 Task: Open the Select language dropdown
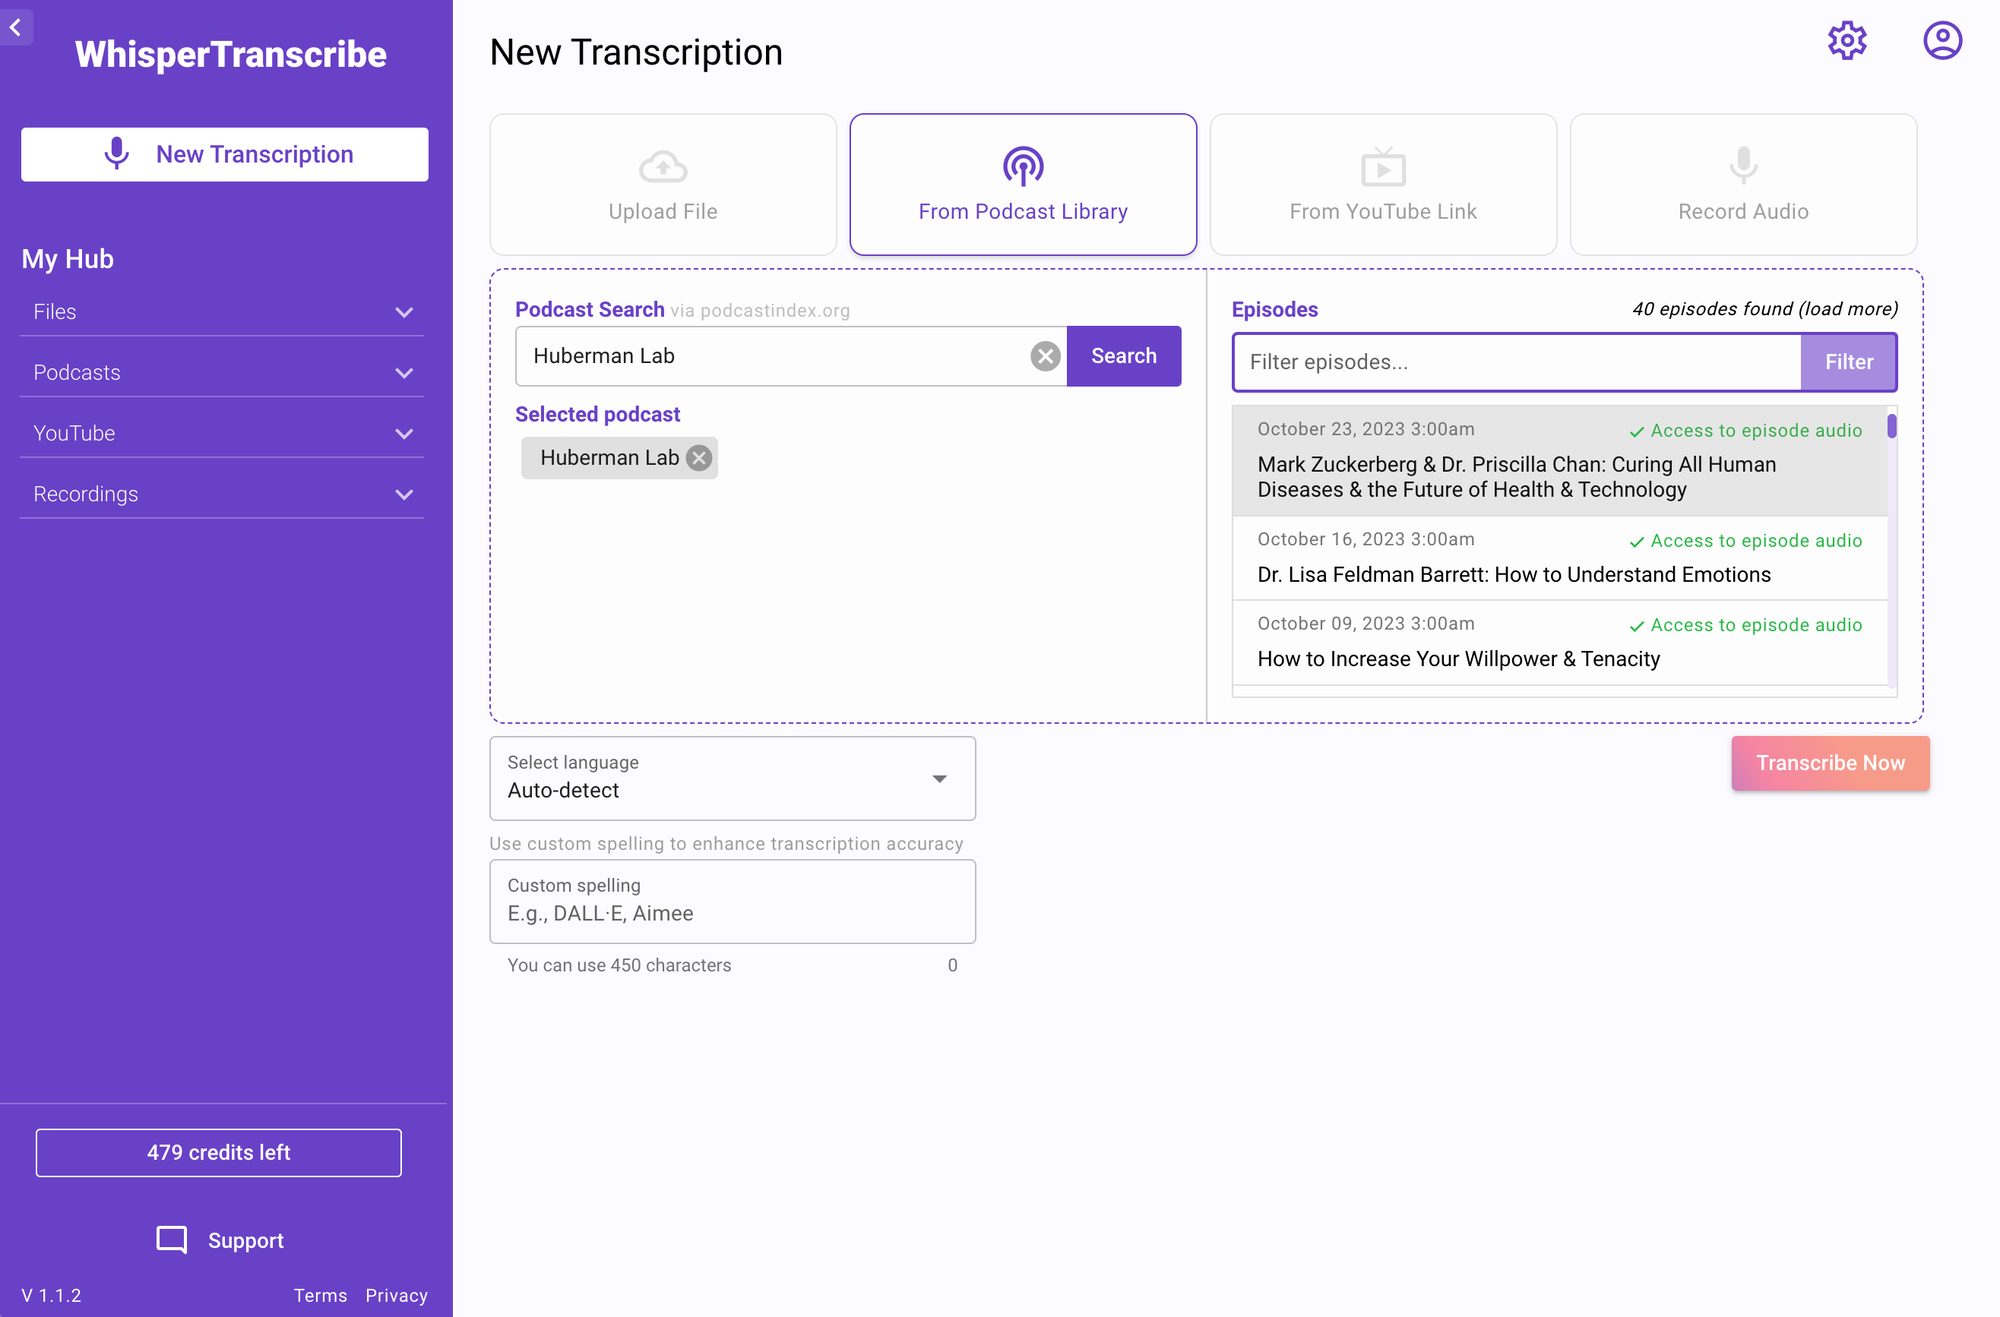[732, 778]
